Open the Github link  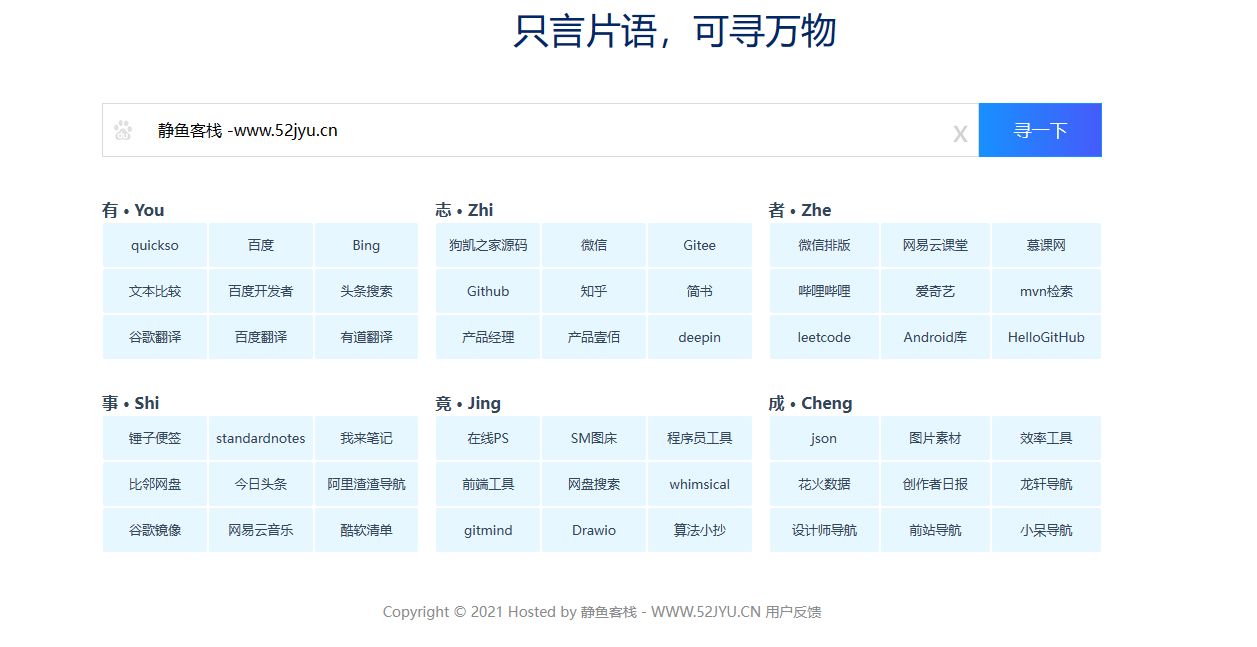tap(488, 291)
